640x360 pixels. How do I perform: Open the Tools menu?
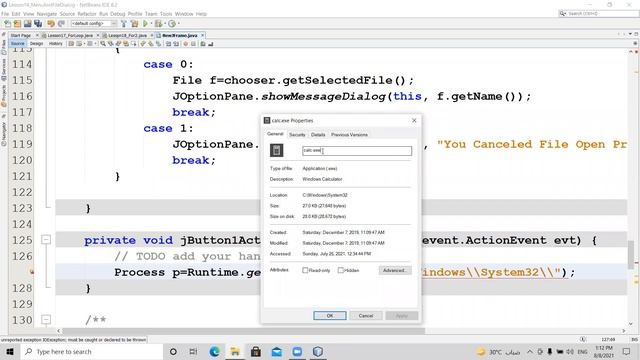click(x=166, y=14)
